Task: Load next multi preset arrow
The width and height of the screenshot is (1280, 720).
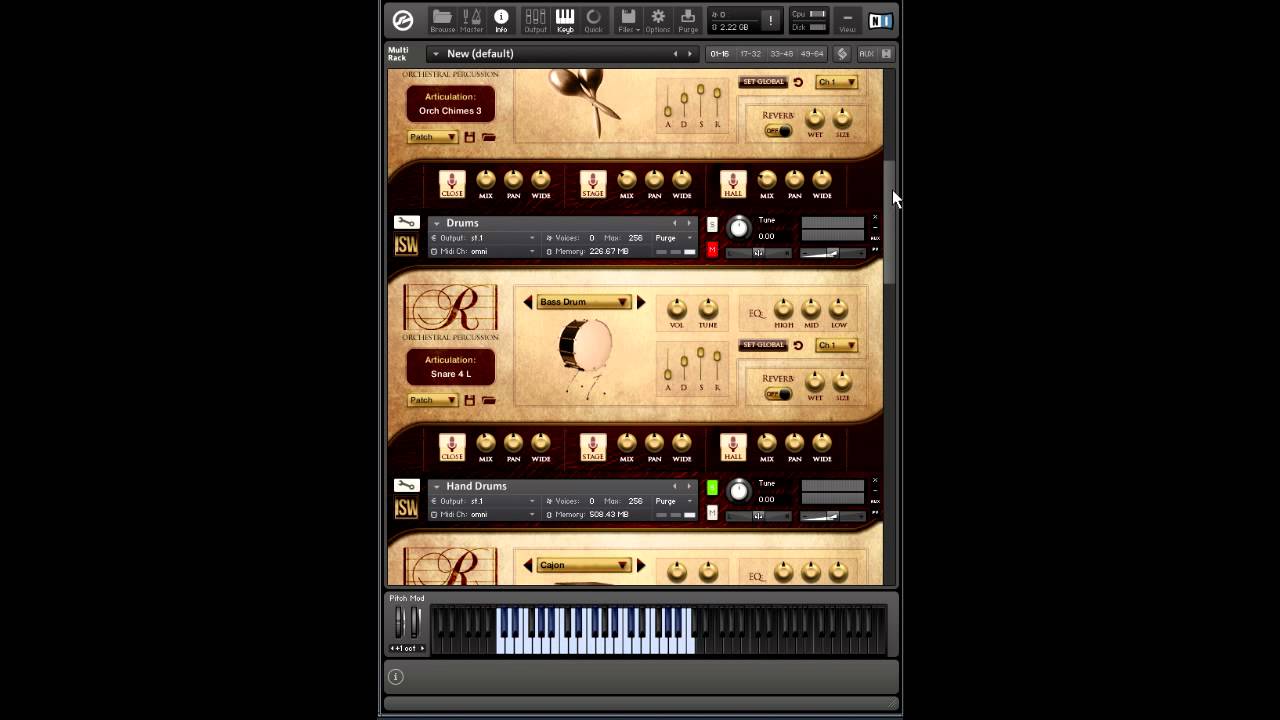Action: click(689, 54)
